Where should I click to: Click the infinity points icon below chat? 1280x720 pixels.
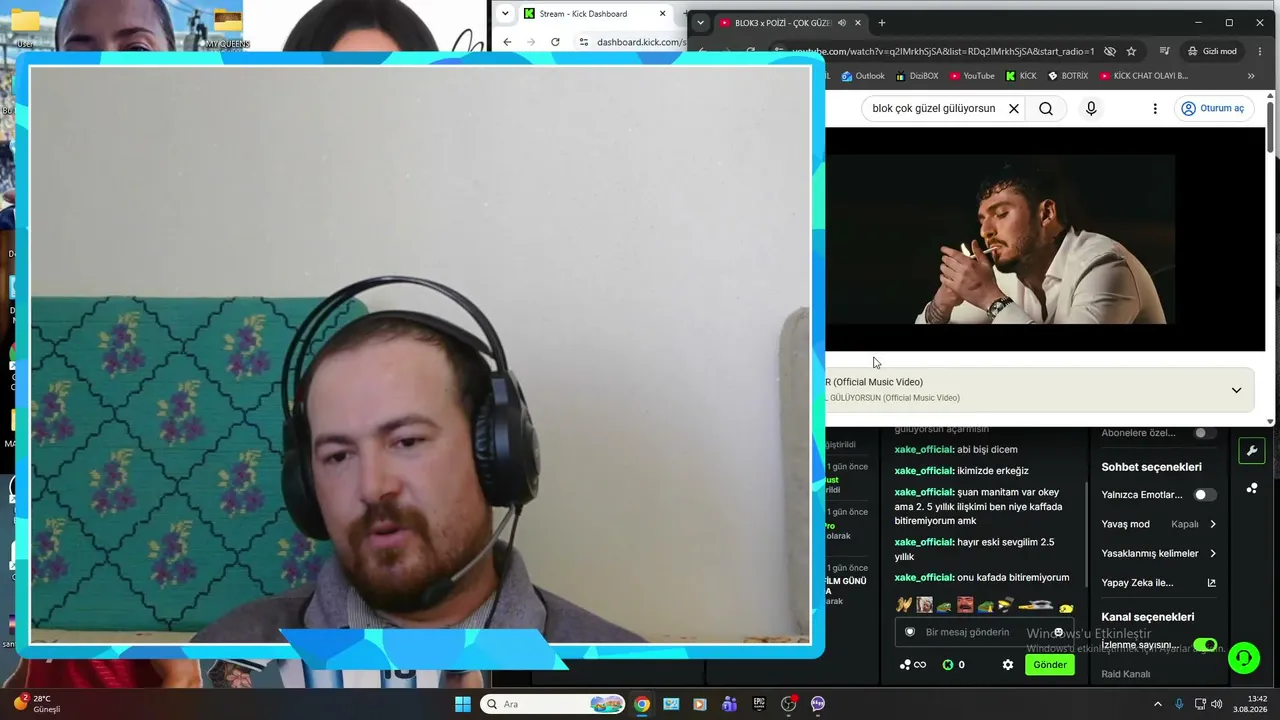913,665
